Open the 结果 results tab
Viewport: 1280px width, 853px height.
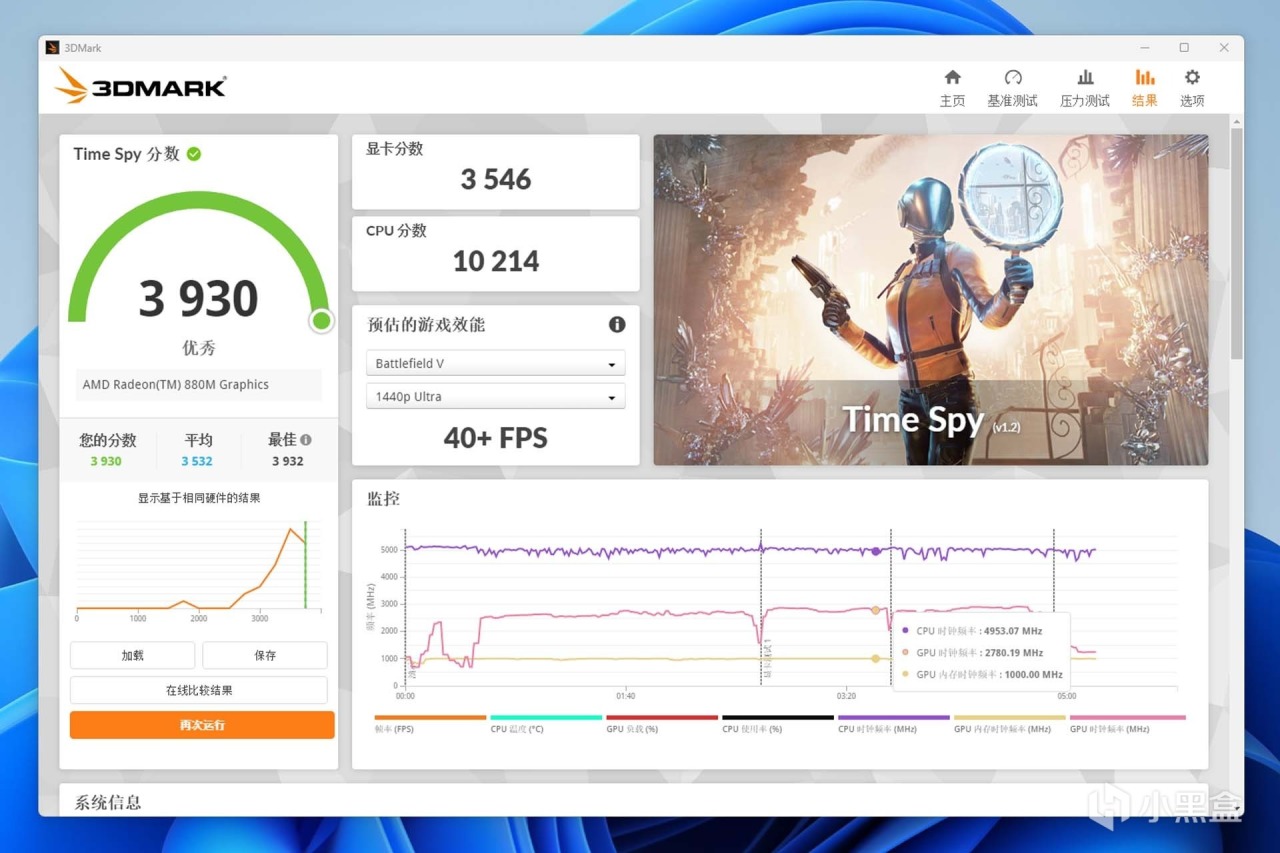point(1145,88)
